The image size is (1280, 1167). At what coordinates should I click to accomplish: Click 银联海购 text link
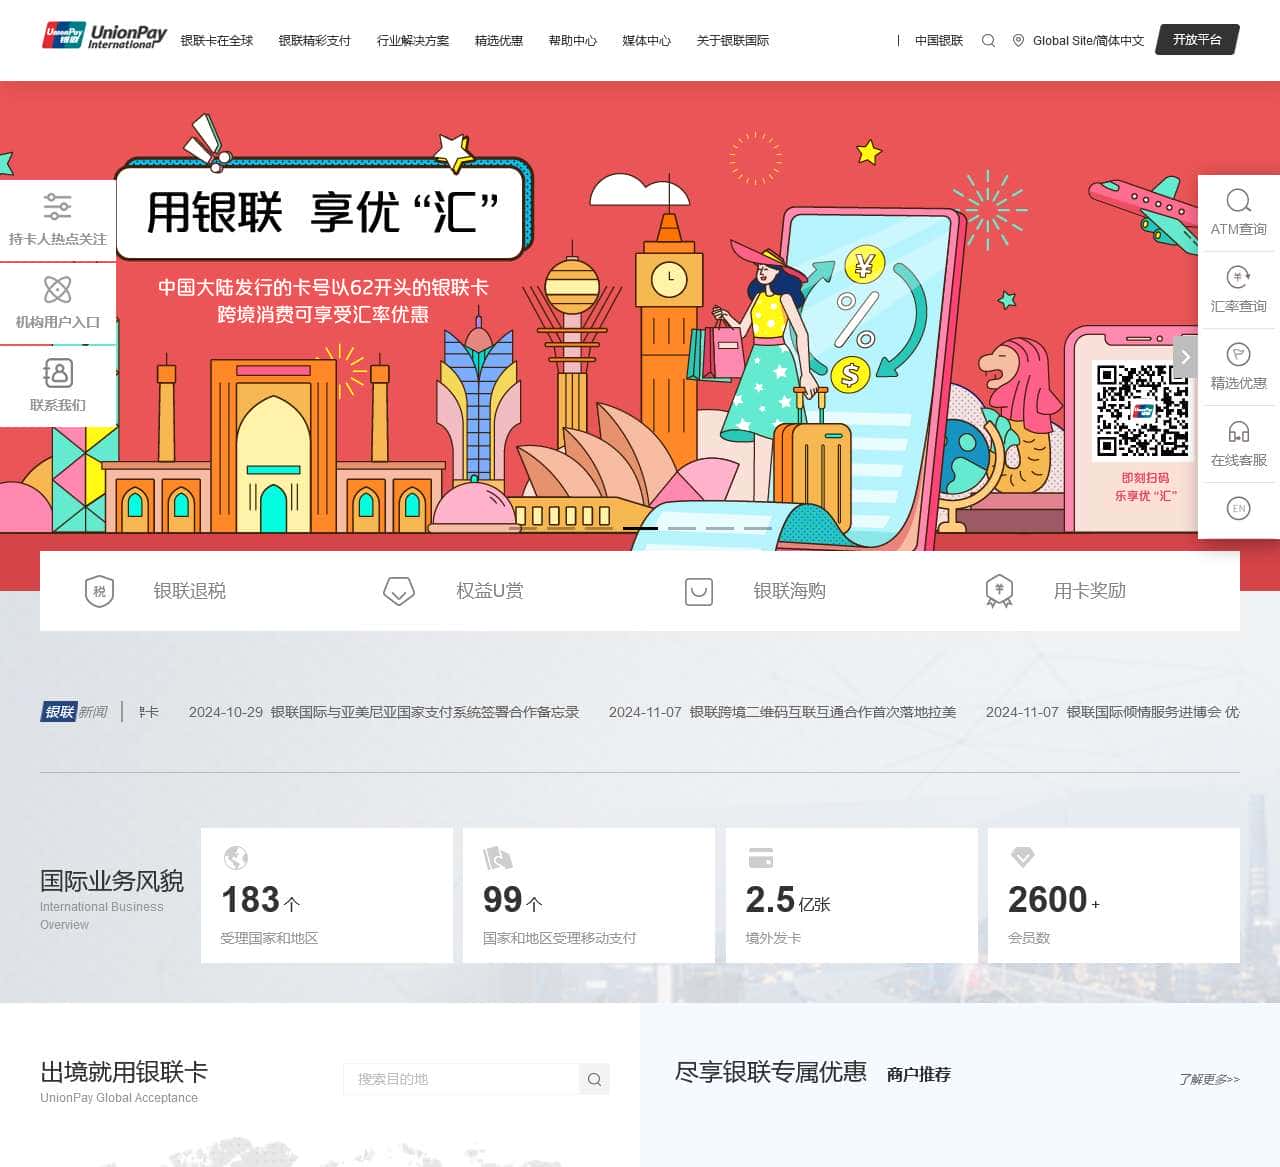pos(790,591)
